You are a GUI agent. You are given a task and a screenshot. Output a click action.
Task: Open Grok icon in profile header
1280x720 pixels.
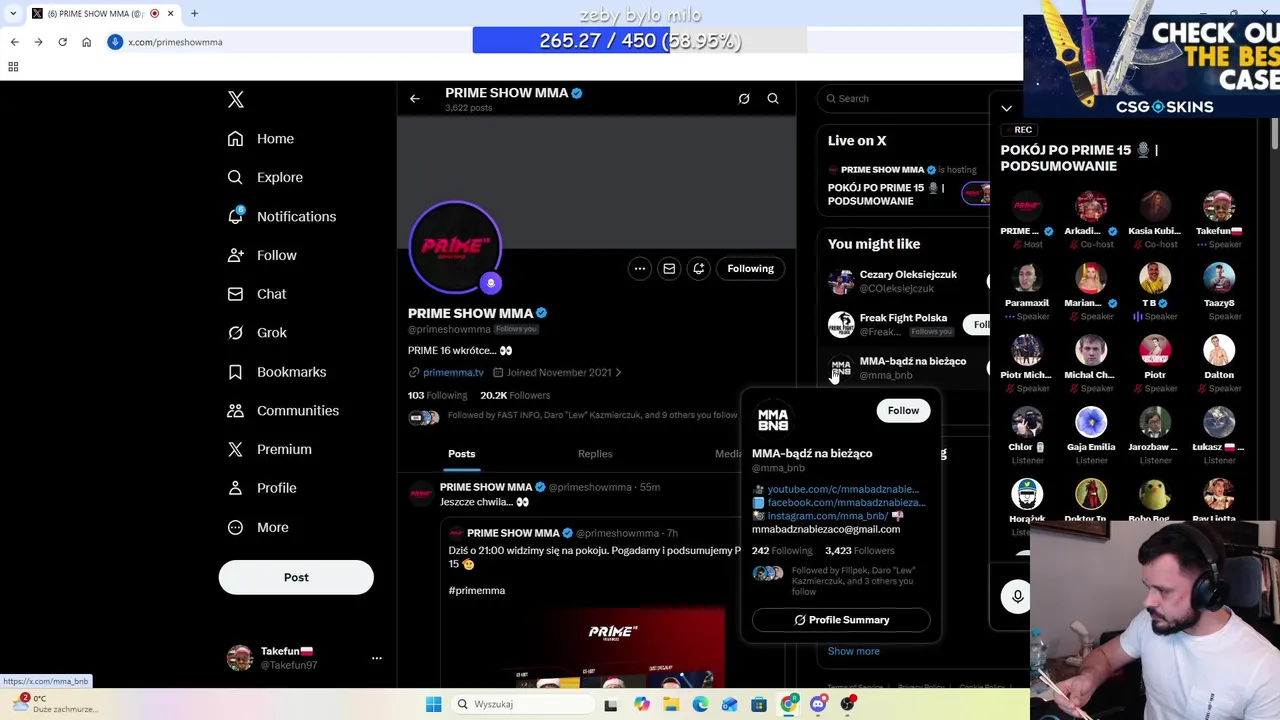click(744, 98)
